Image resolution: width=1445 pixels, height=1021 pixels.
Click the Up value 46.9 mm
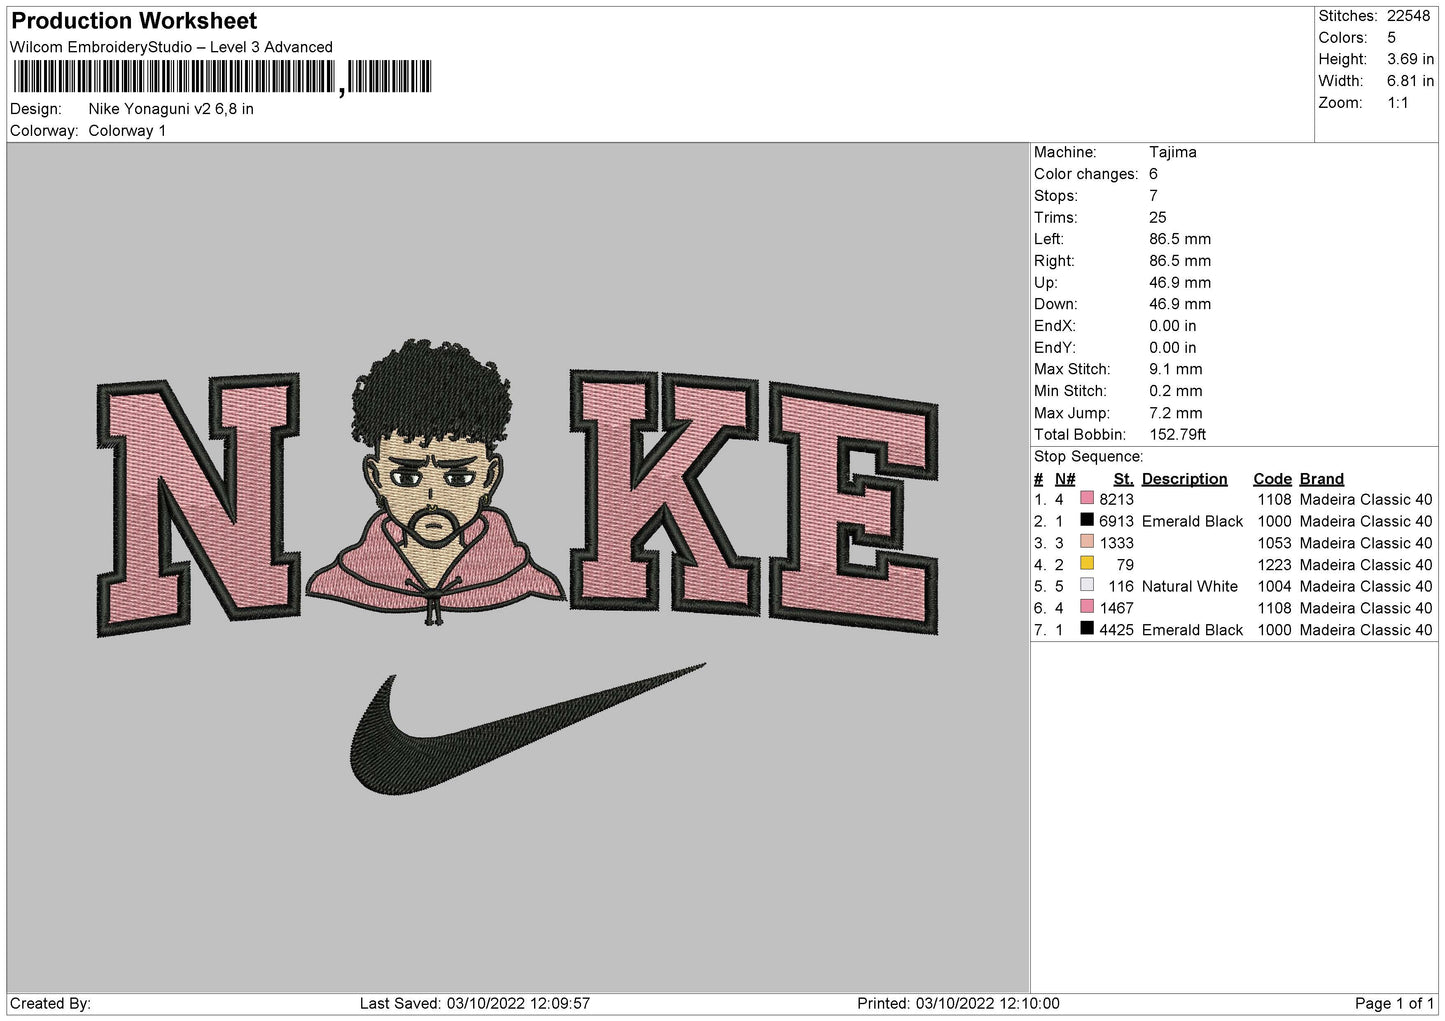[1180, 283]
